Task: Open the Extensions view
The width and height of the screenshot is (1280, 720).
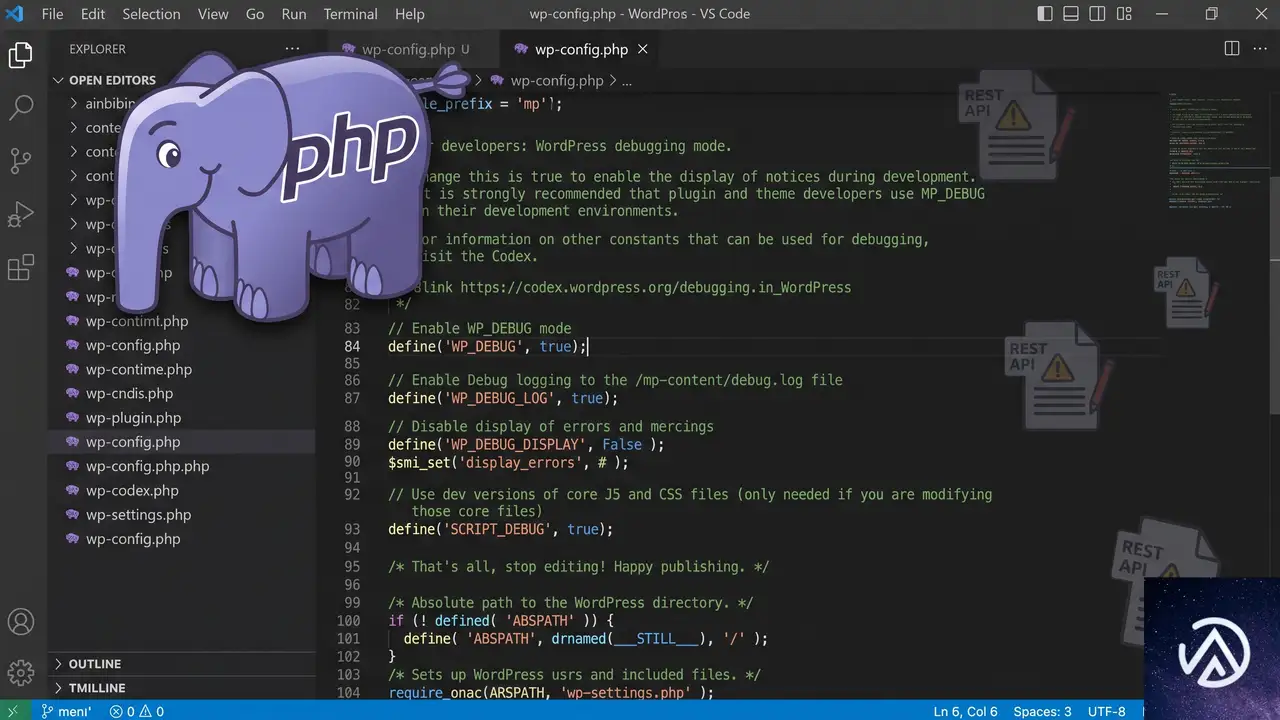Action: pyautogui.click(x=21, y=268)
